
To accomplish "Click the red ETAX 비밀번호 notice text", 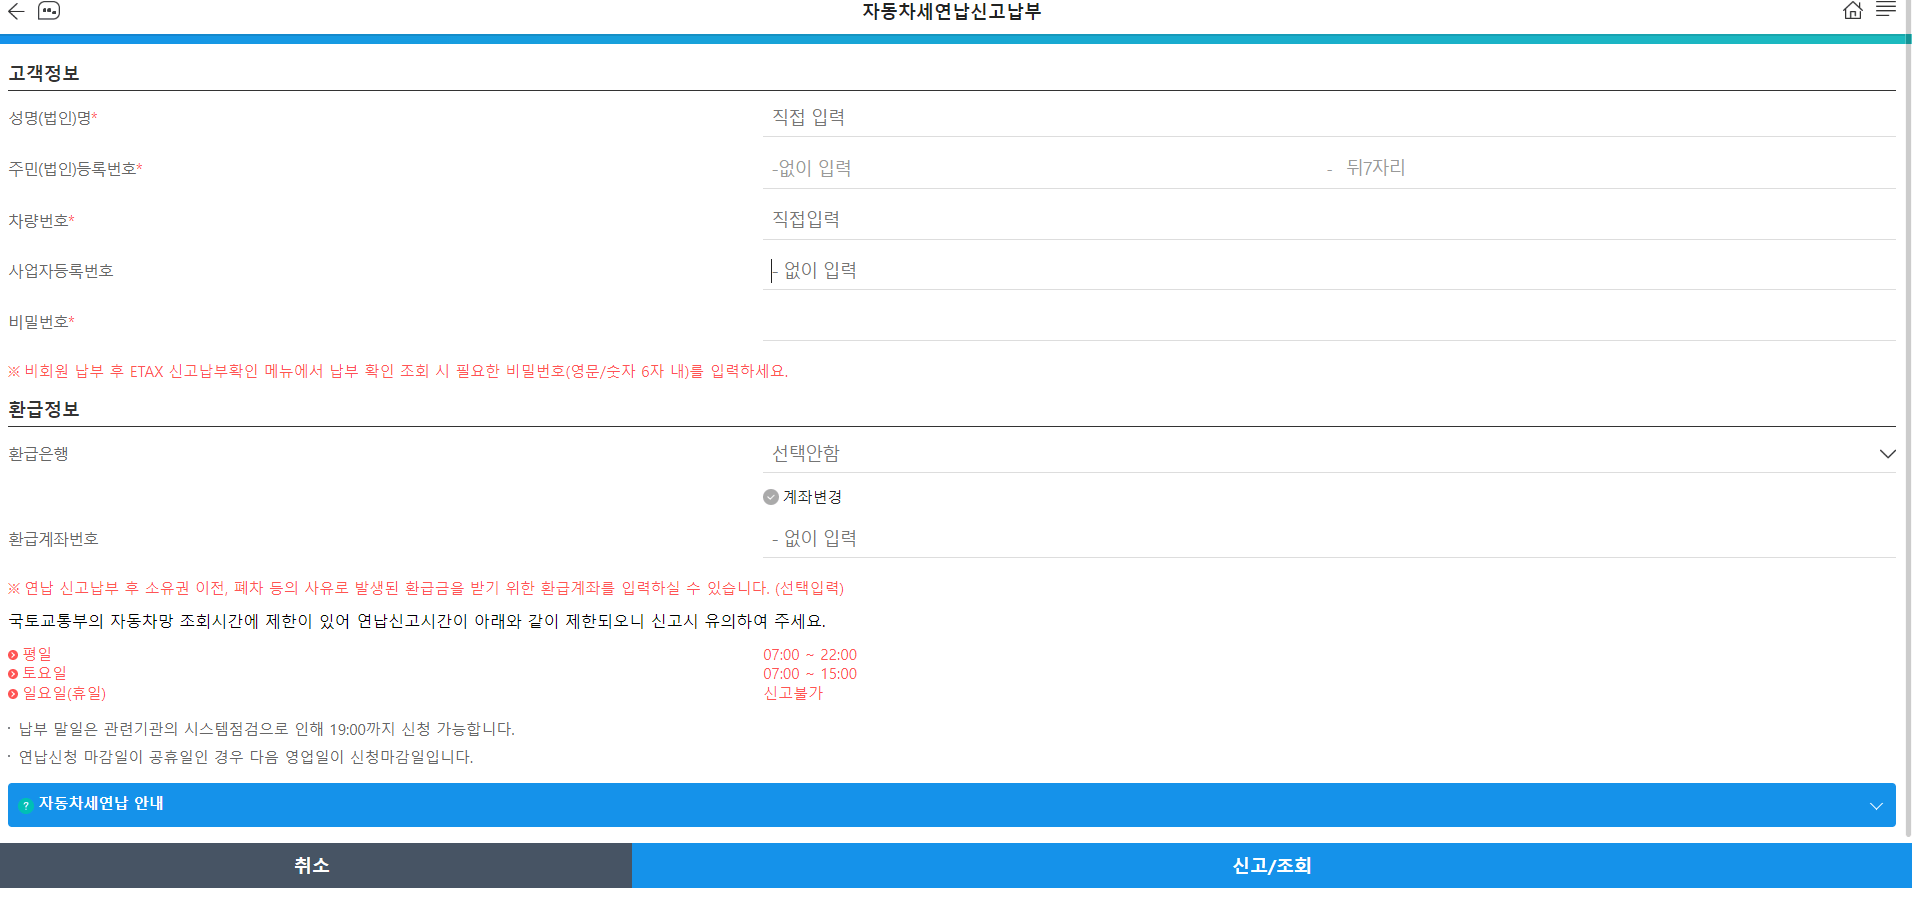I will coord(398,372).
